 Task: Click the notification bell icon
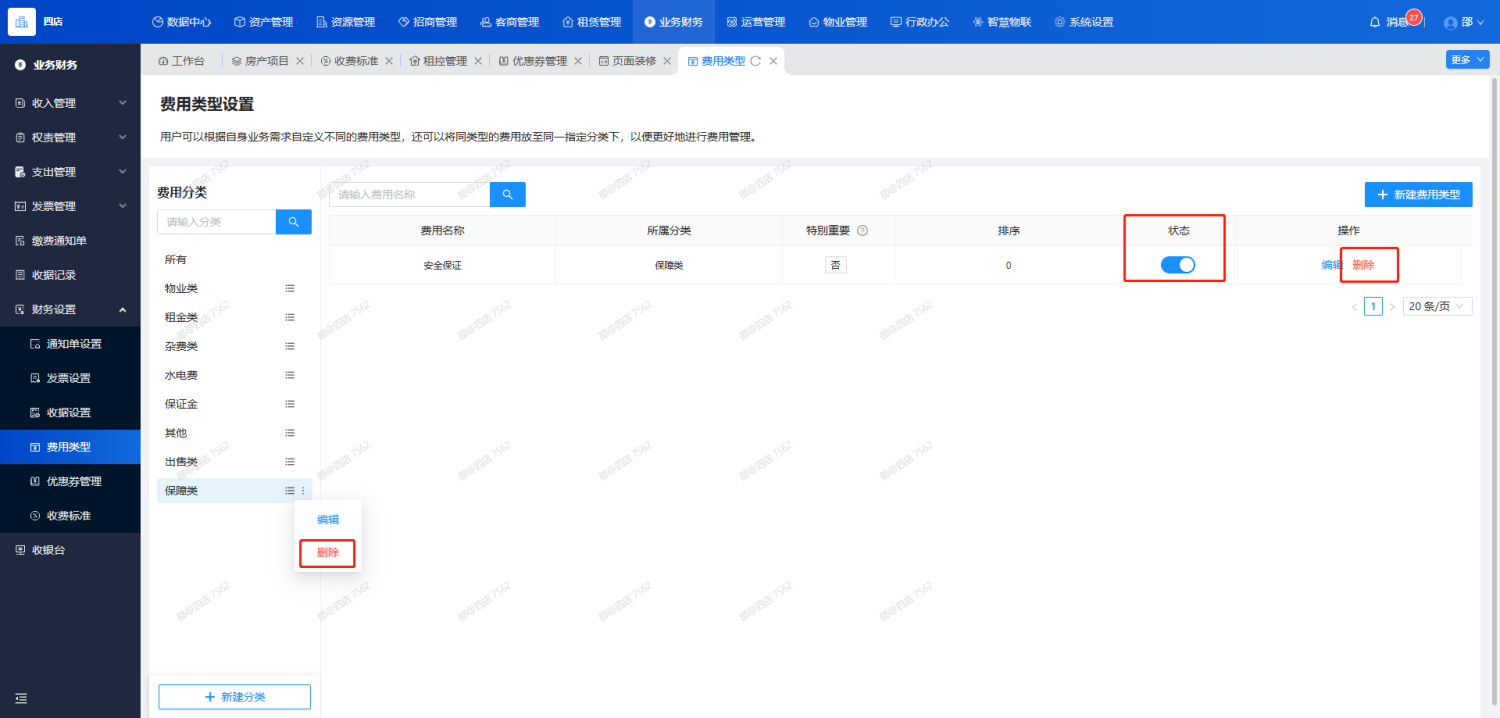click(1375, 22)
